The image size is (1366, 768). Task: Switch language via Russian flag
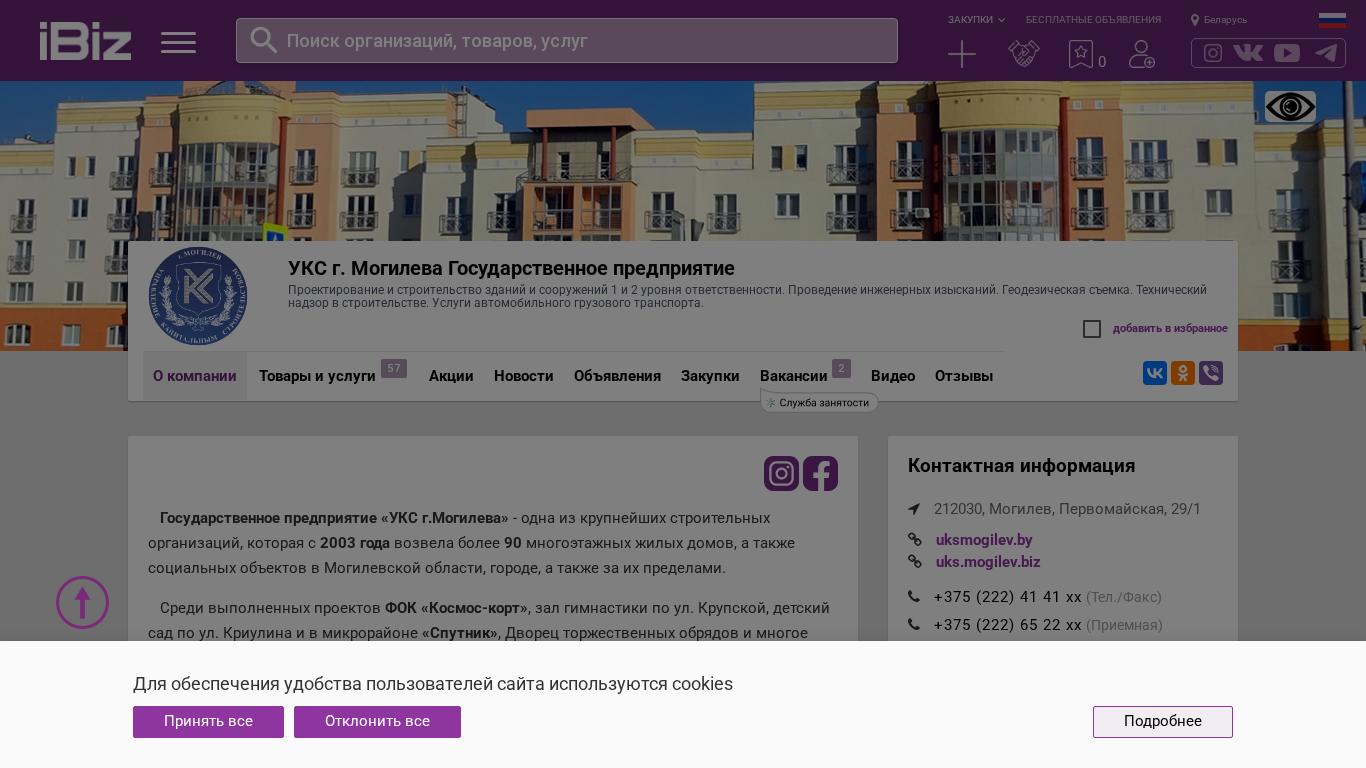click(1332, 20)
